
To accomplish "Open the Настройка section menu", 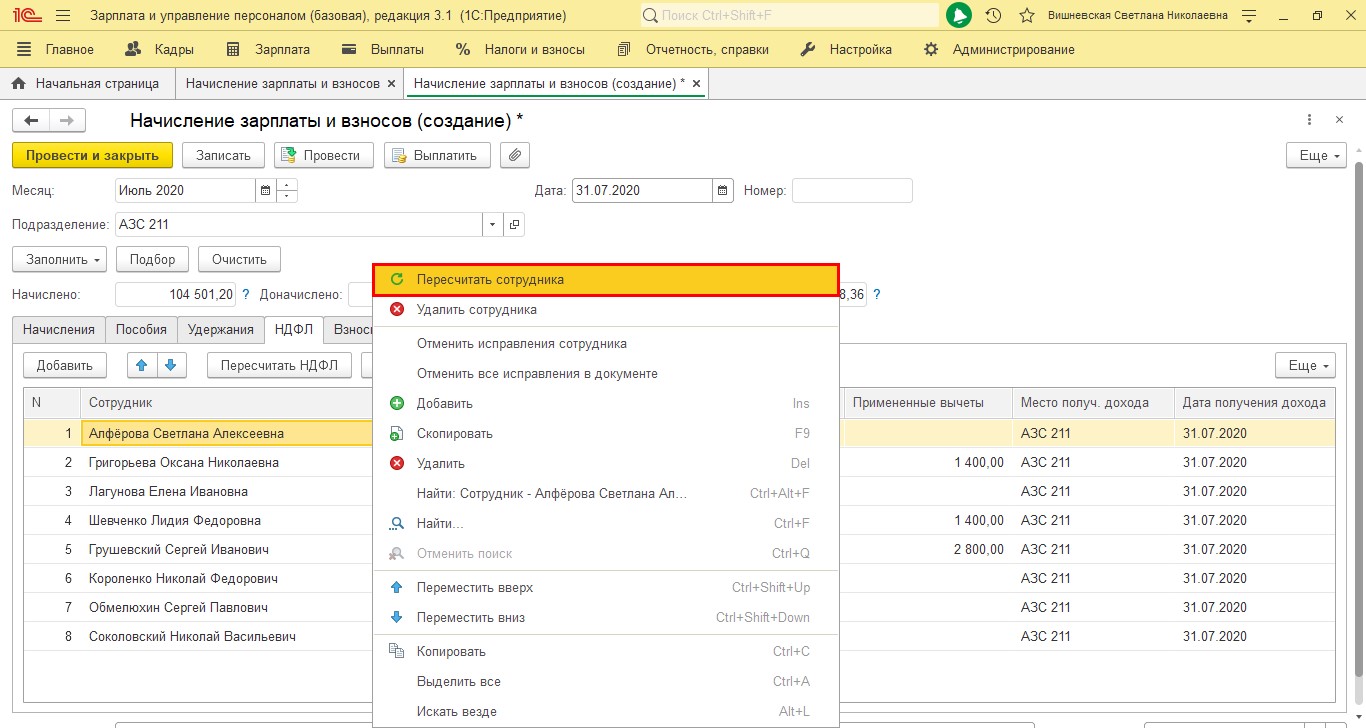I will (x=847, y=49).
